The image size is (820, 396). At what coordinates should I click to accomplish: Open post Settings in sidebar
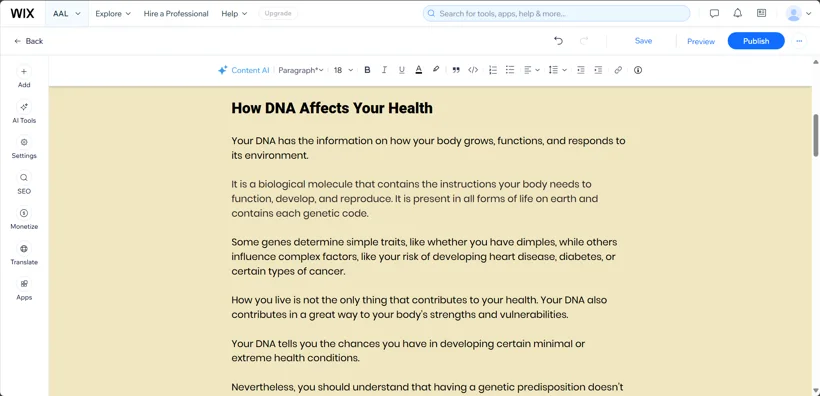[x=24, y=148]
